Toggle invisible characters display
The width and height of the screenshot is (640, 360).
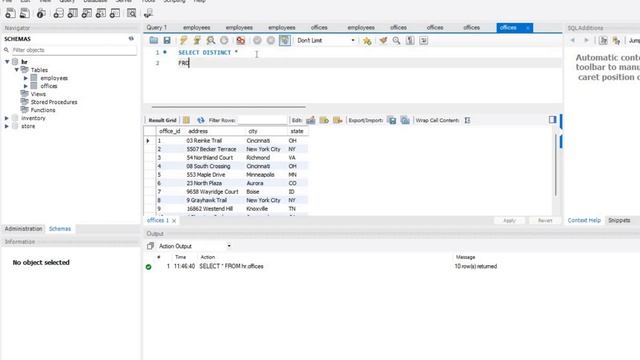coord(410,40)
